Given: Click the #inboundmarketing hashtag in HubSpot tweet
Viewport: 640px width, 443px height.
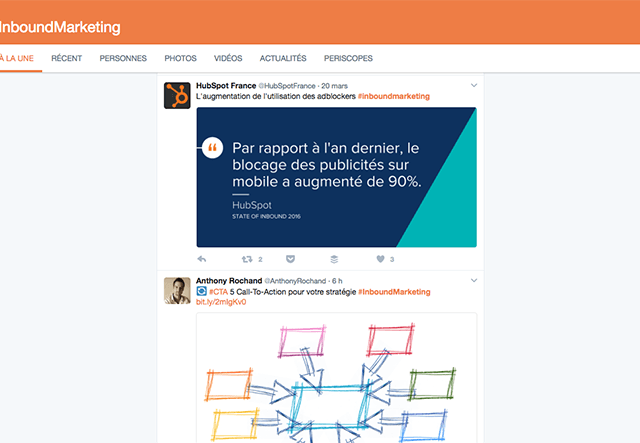Looking at the screenshot, I should coord(393,96).
